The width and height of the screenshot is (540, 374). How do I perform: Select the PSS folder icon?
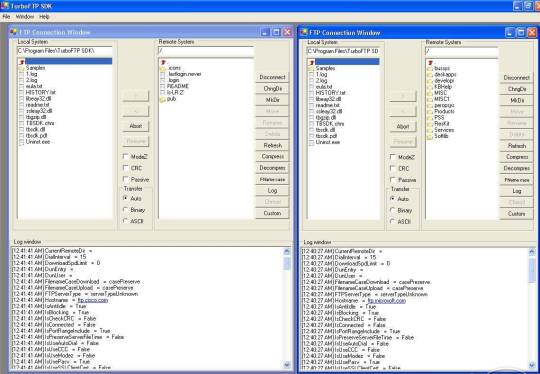click(430, 118)
